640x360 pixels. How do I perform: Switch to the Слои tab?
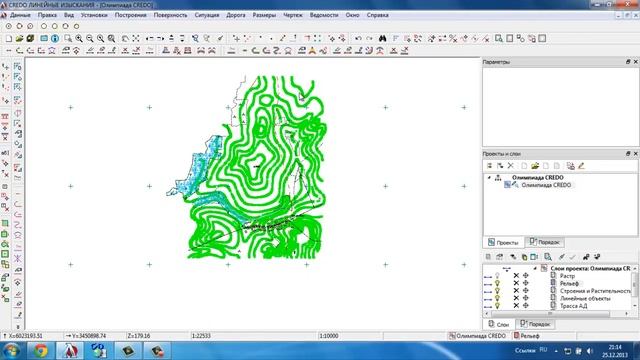pyautogui.click(x=499, y=324)
